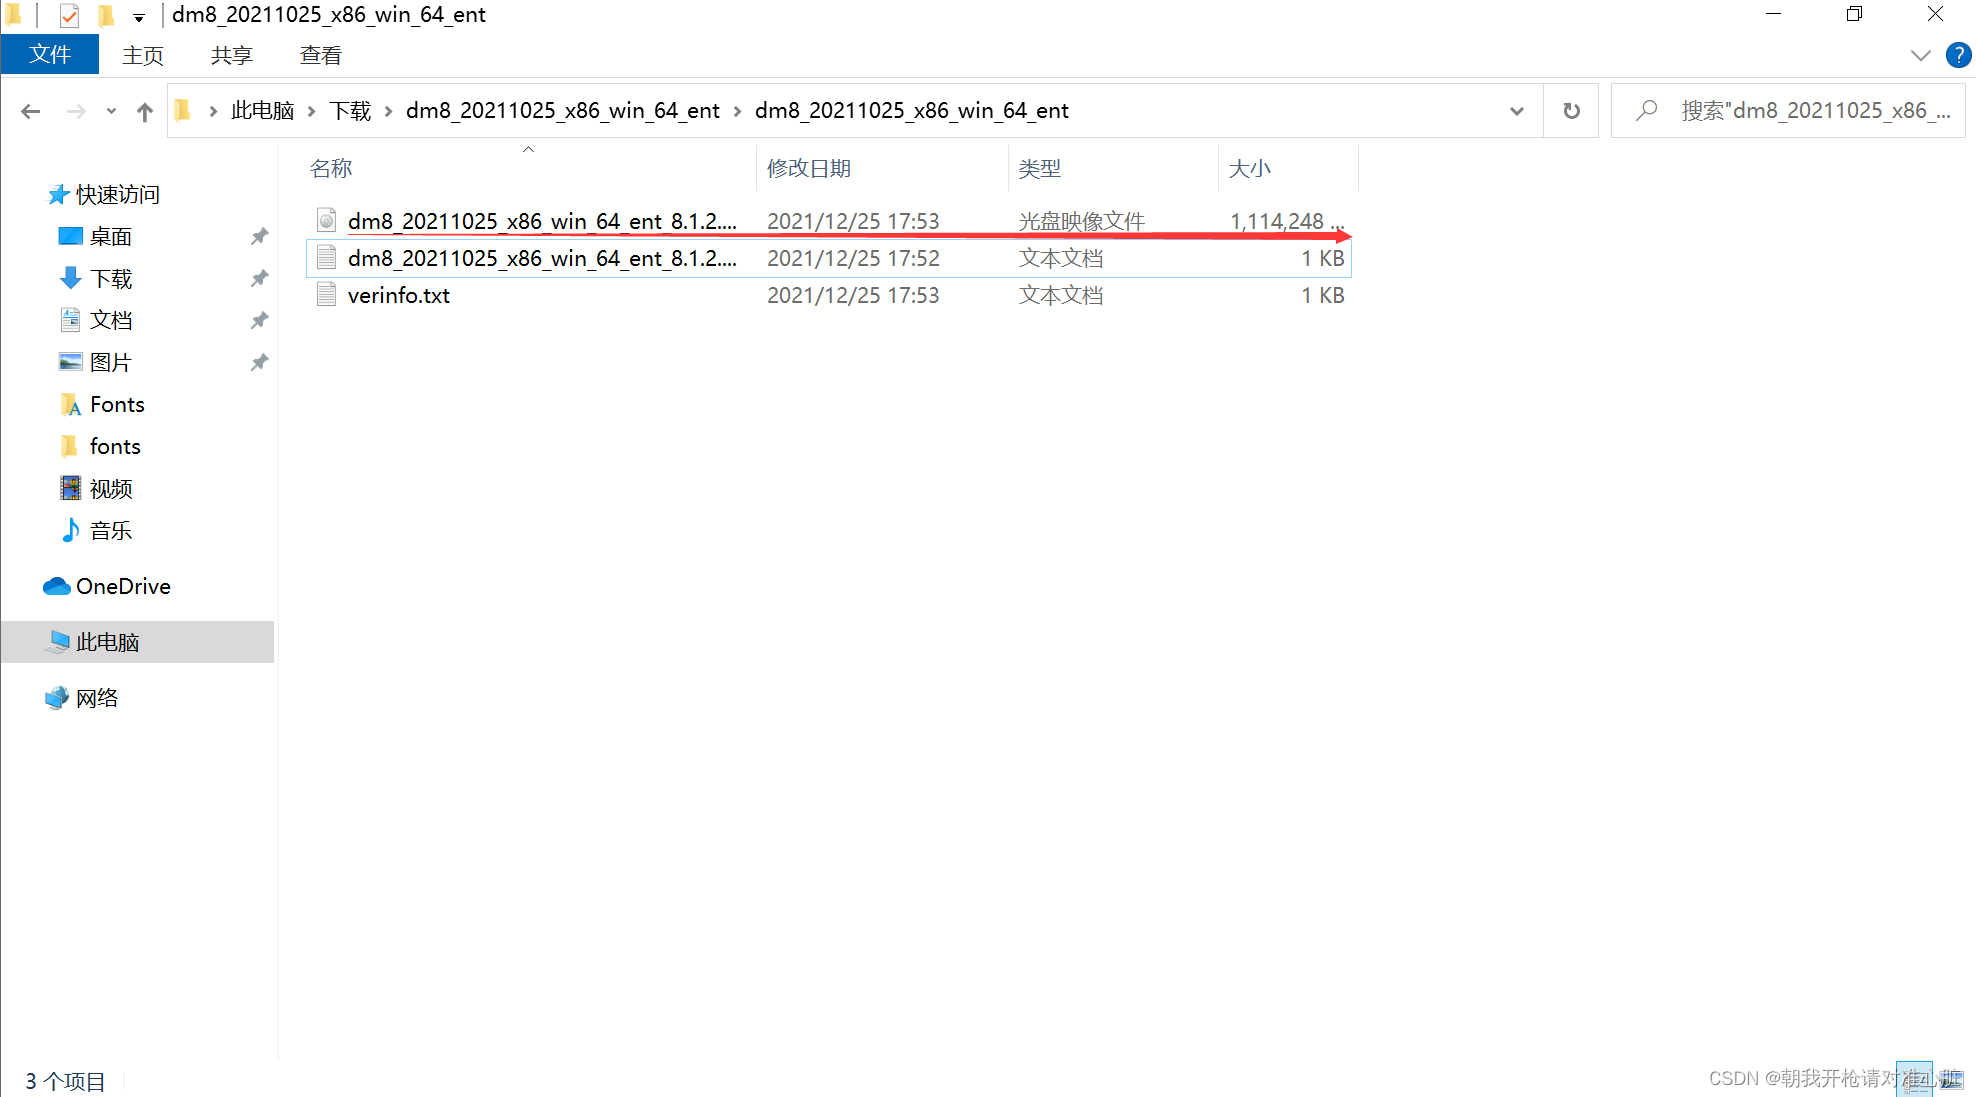
Task: Open the text document dm8_20211025 MD5
Action: (x=542, y=257)
